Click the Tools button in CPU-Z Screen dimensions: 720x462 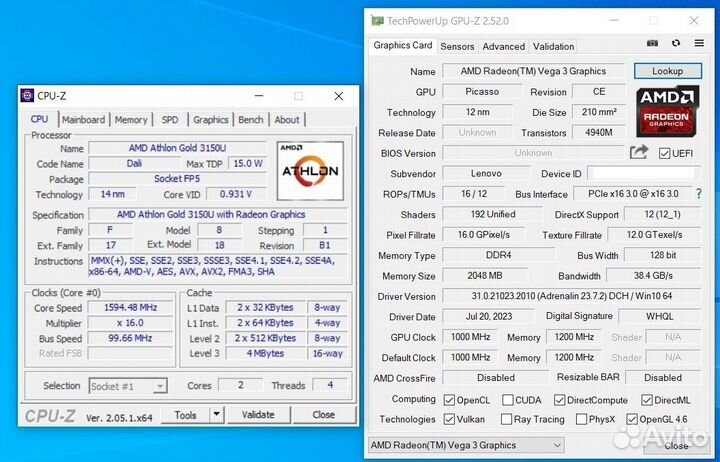click(186, 415)
